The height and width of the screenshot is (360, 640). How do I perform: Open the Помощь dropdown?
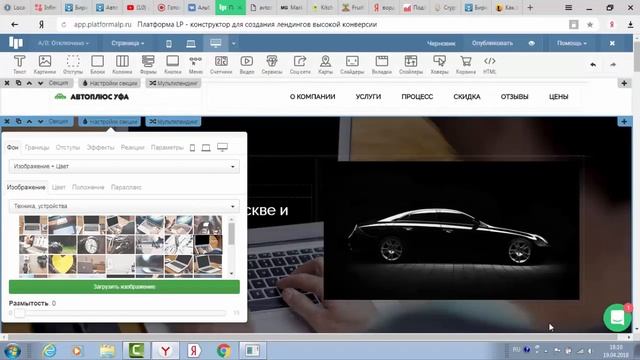[x=571, y=43]
